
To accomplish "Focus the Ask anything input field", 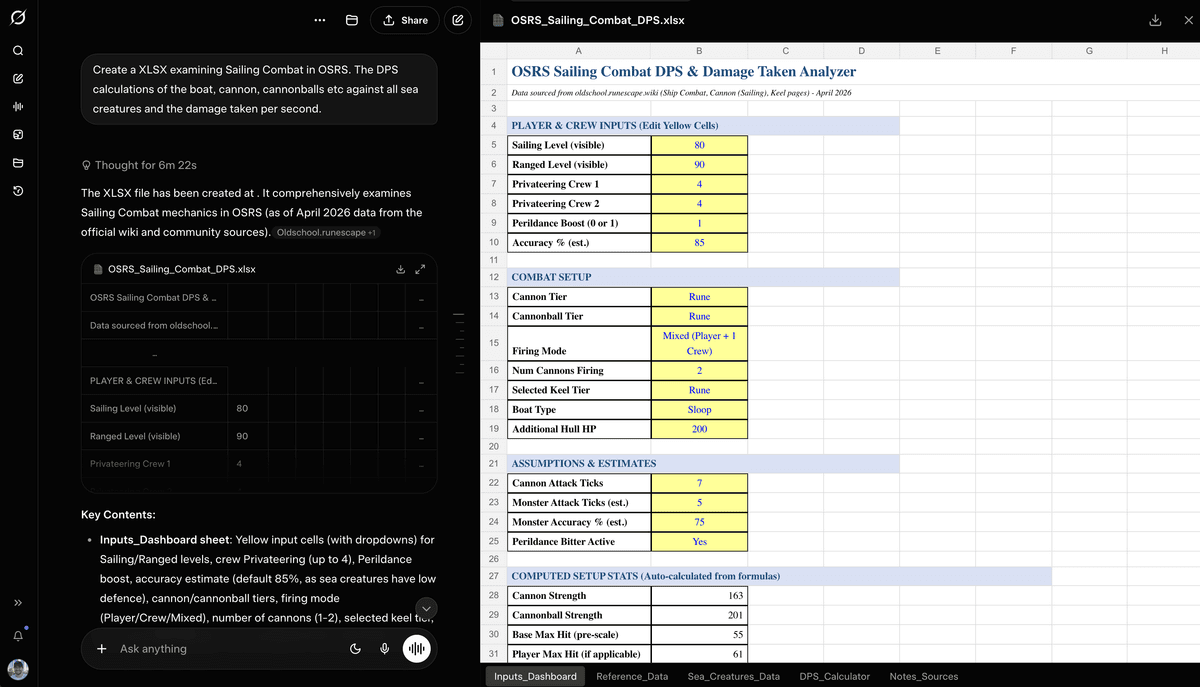I will (x=230, y=649).
